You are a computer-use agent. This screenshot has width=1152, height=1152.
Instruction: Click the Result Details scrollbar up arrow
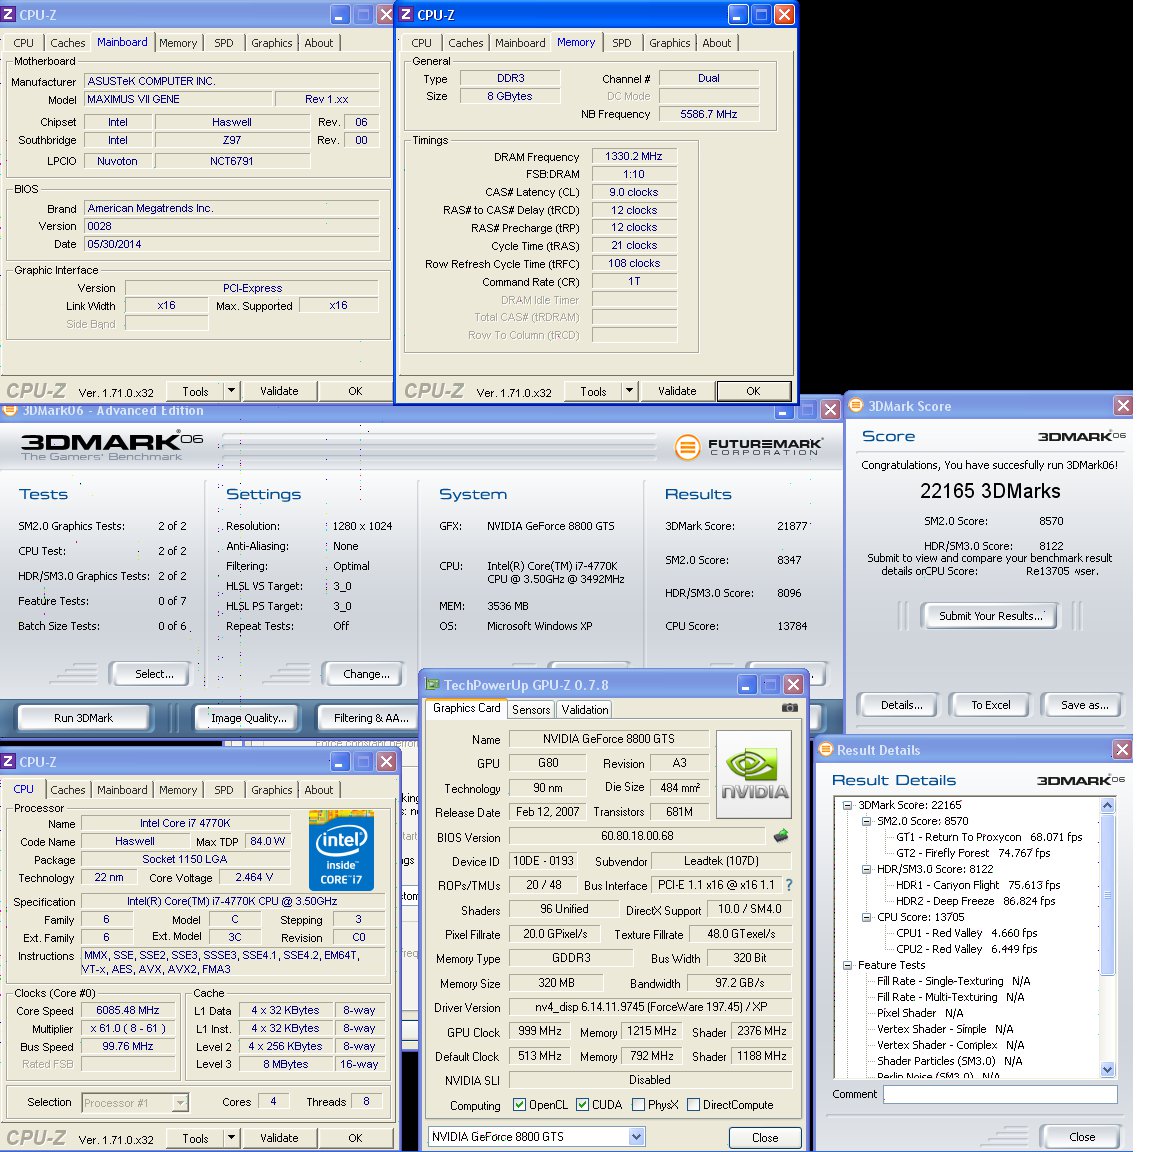[1108, 805]
